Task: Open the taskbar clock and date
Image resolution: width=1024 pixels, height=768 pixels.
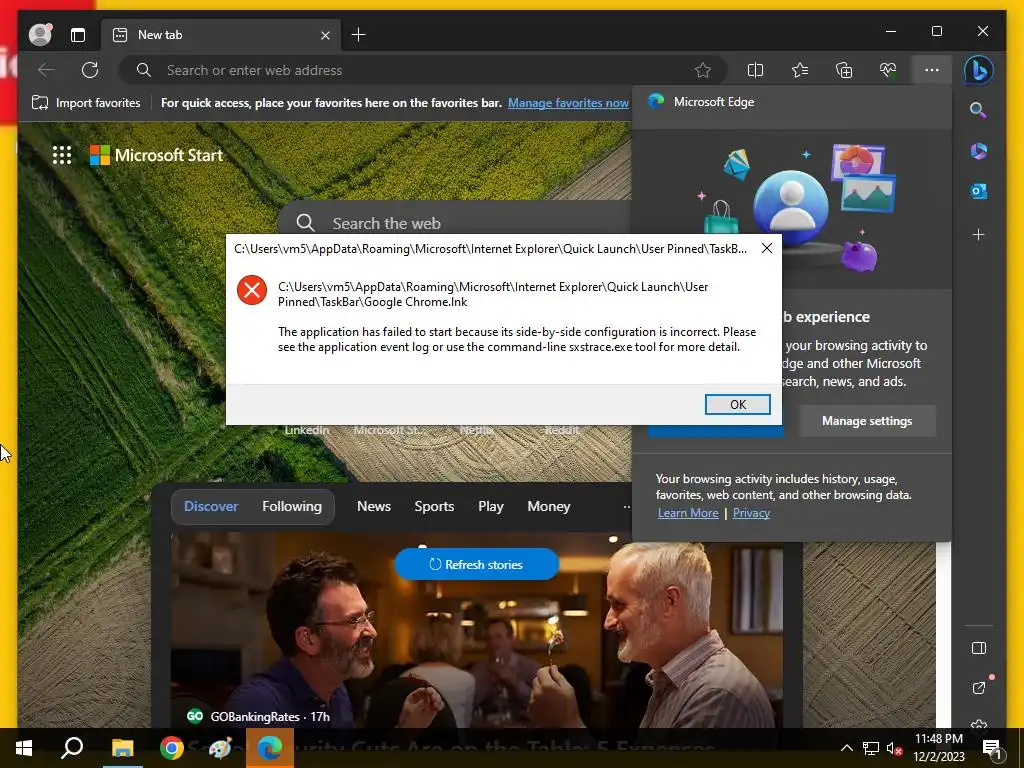Action: coord(939,748)
